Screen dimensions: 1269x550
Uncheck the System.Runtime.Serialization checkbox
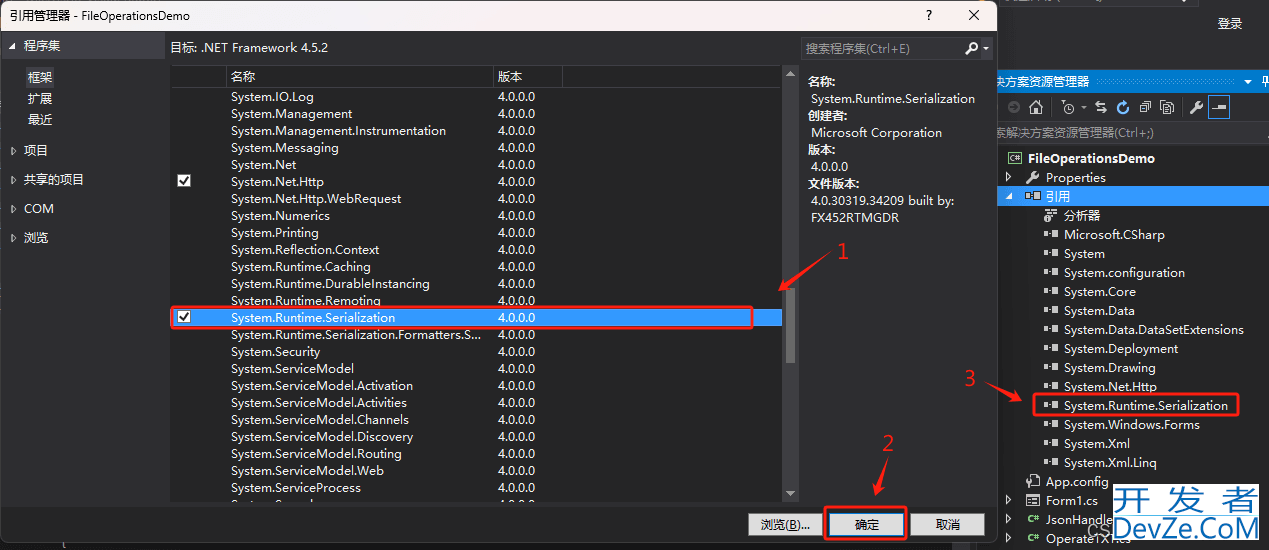[184, 317]
